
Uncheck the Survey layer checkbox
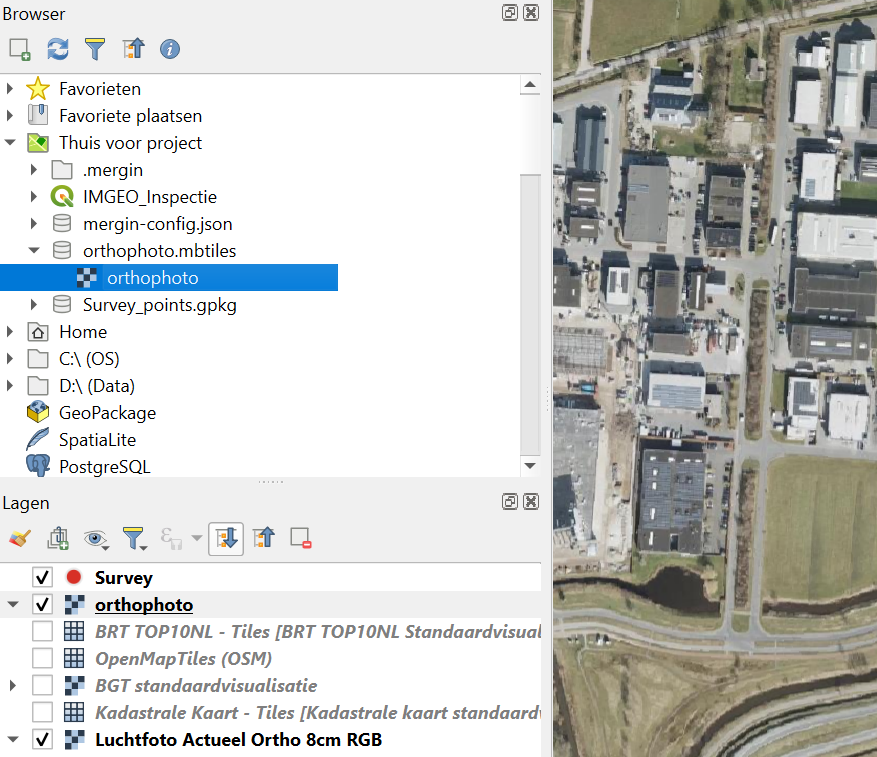[x=42, y=578]
